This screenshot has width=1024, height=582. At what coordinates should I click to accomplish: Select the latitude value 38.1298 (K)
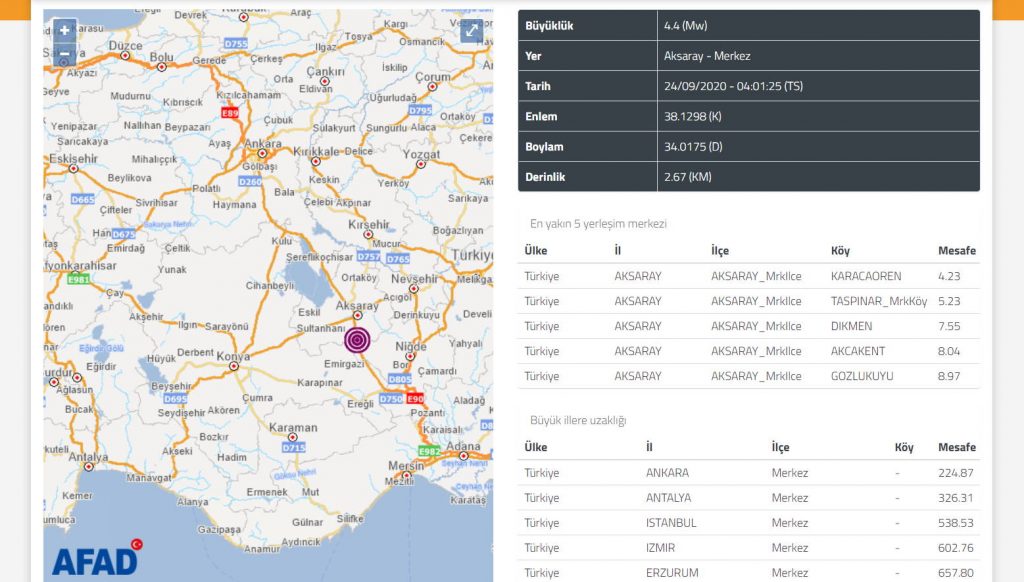[x=692, y=116]
